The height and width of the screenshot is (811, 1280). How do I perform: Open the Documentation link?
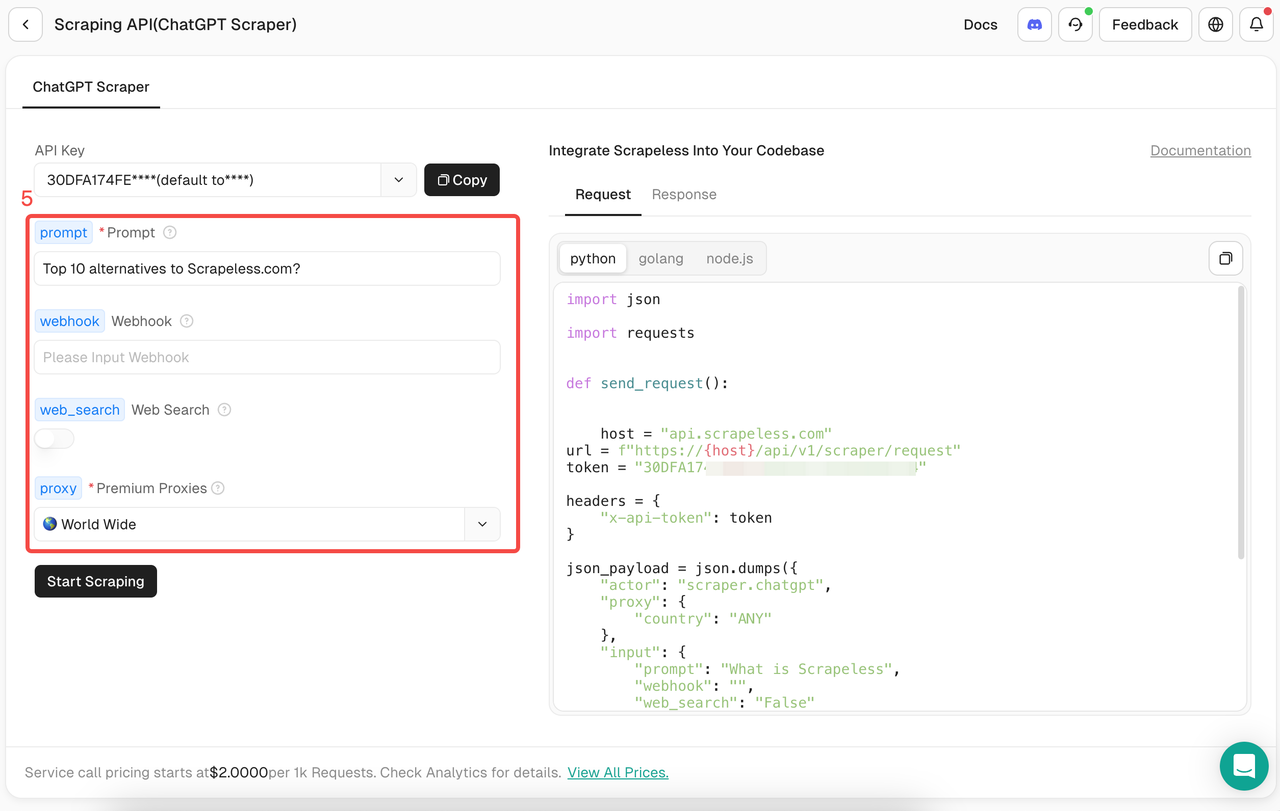point(1200,151)
